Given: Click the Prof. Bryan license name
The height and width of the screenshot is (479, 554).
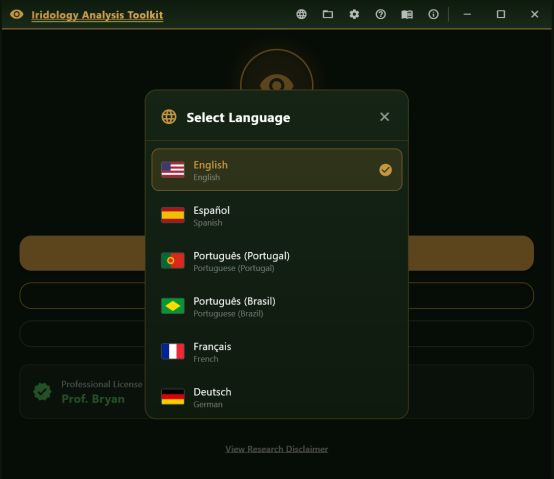Looking at the screenshot, I should [x=93, y=399].
